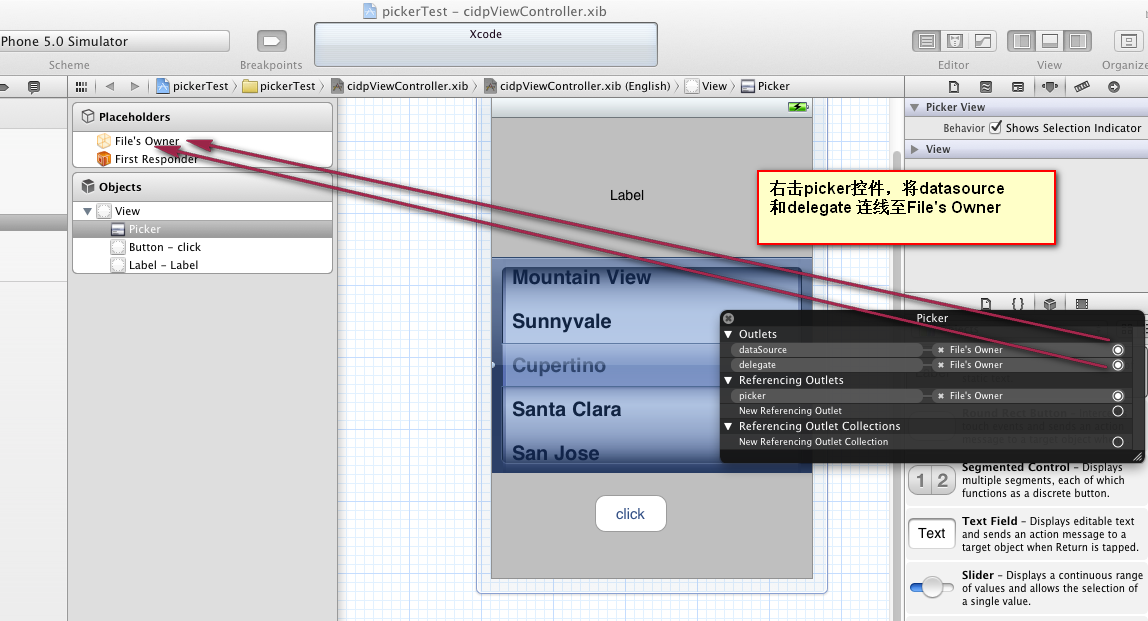Select Sunnyvale row in picker
Screen dimensions: 1148x621
[562, 321]
